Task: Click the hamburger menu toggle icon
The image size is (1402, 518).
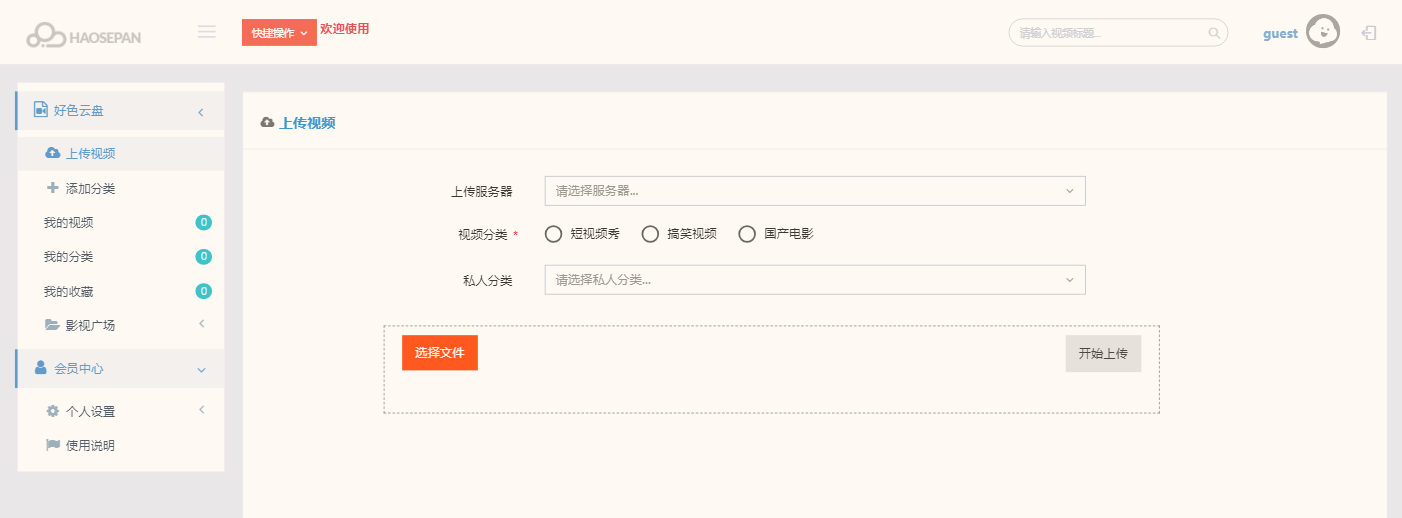Action: coord(207,32)
